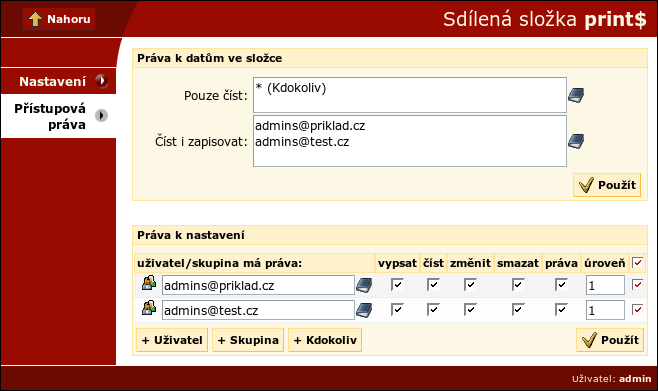Click group icon before admins@test.cz

click(149, 308)
